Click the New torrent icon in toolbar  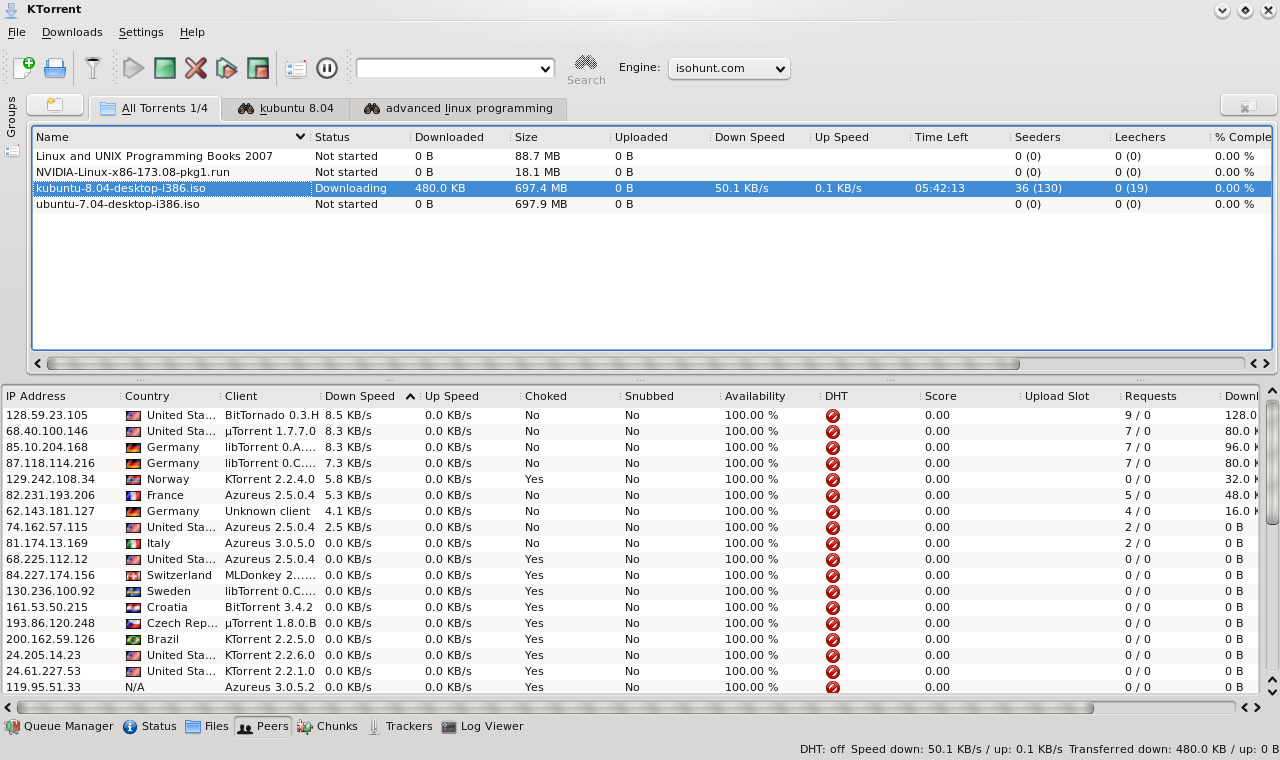click(24, 68)
